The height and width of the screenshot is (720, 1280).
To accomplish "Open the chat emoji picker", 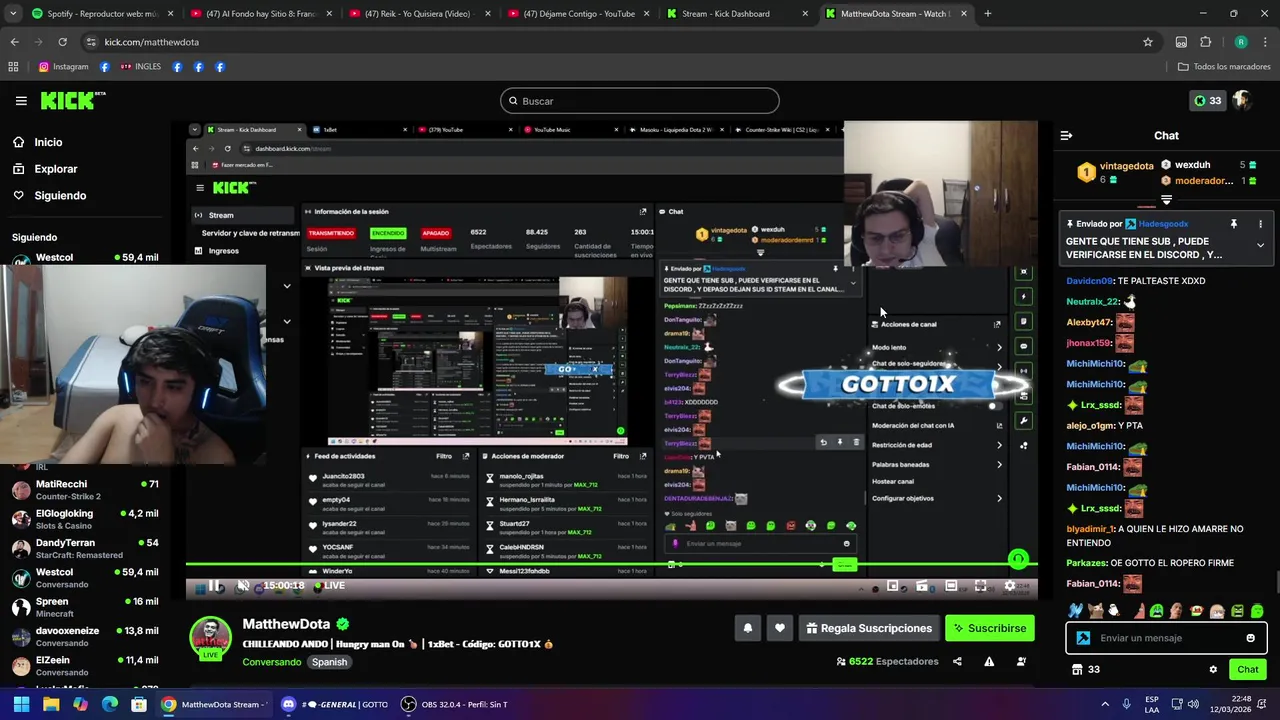I will pyautogui.click(x=1250, y=638).
